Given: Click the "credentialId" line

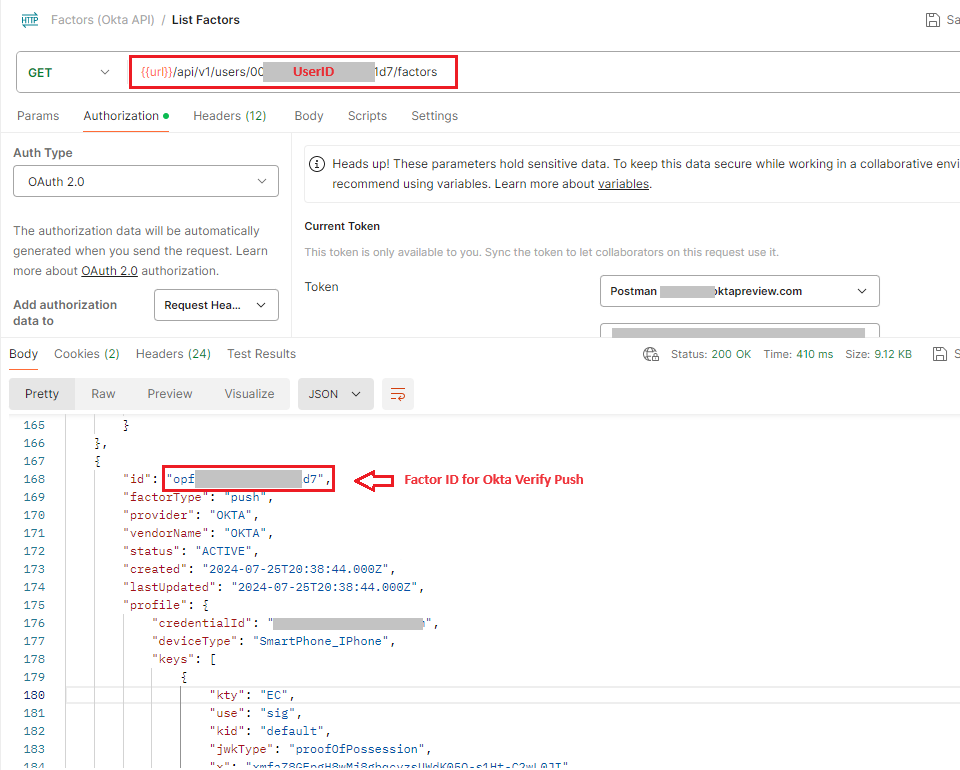Looking at the screenshot, I should [295, 623].
